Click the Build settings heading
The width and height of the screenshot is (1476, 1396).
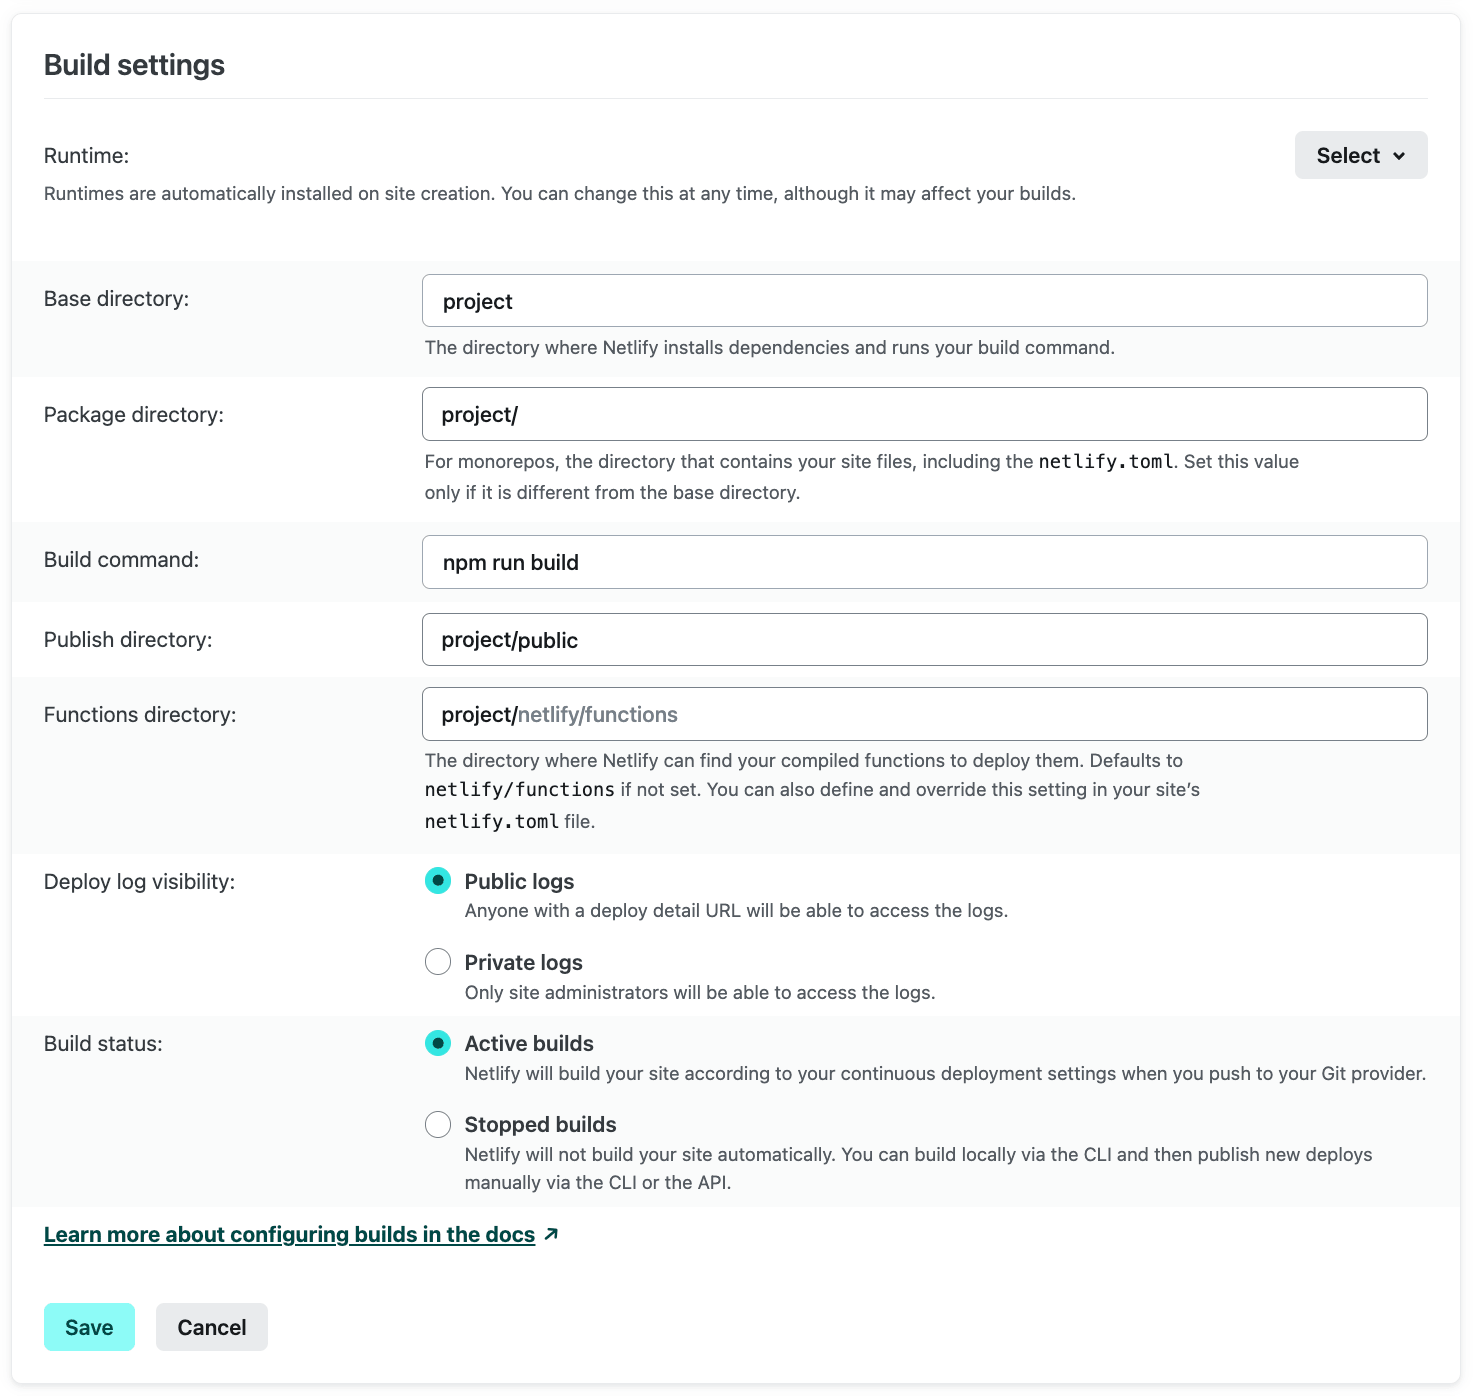pyautogui.click(x=134, y=65)
